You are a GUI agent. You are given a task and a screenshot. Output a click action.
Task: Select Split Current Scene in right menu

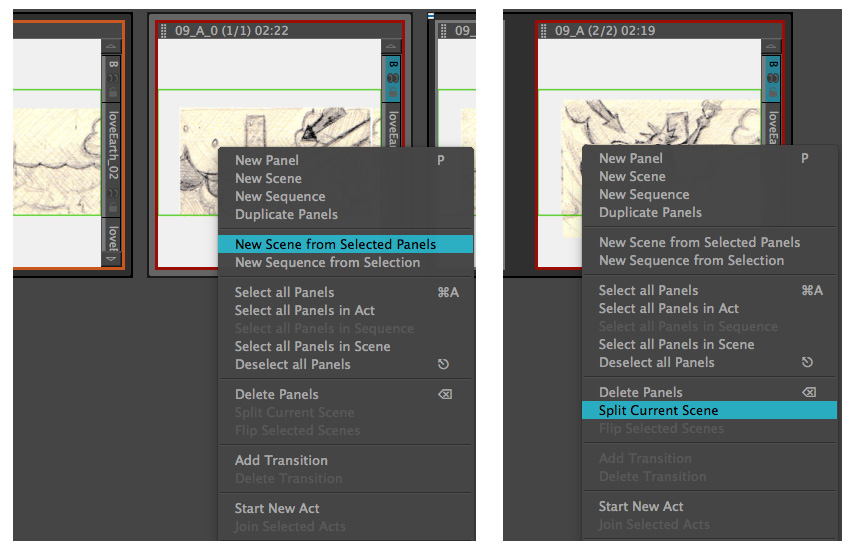[x=658, y=410]
